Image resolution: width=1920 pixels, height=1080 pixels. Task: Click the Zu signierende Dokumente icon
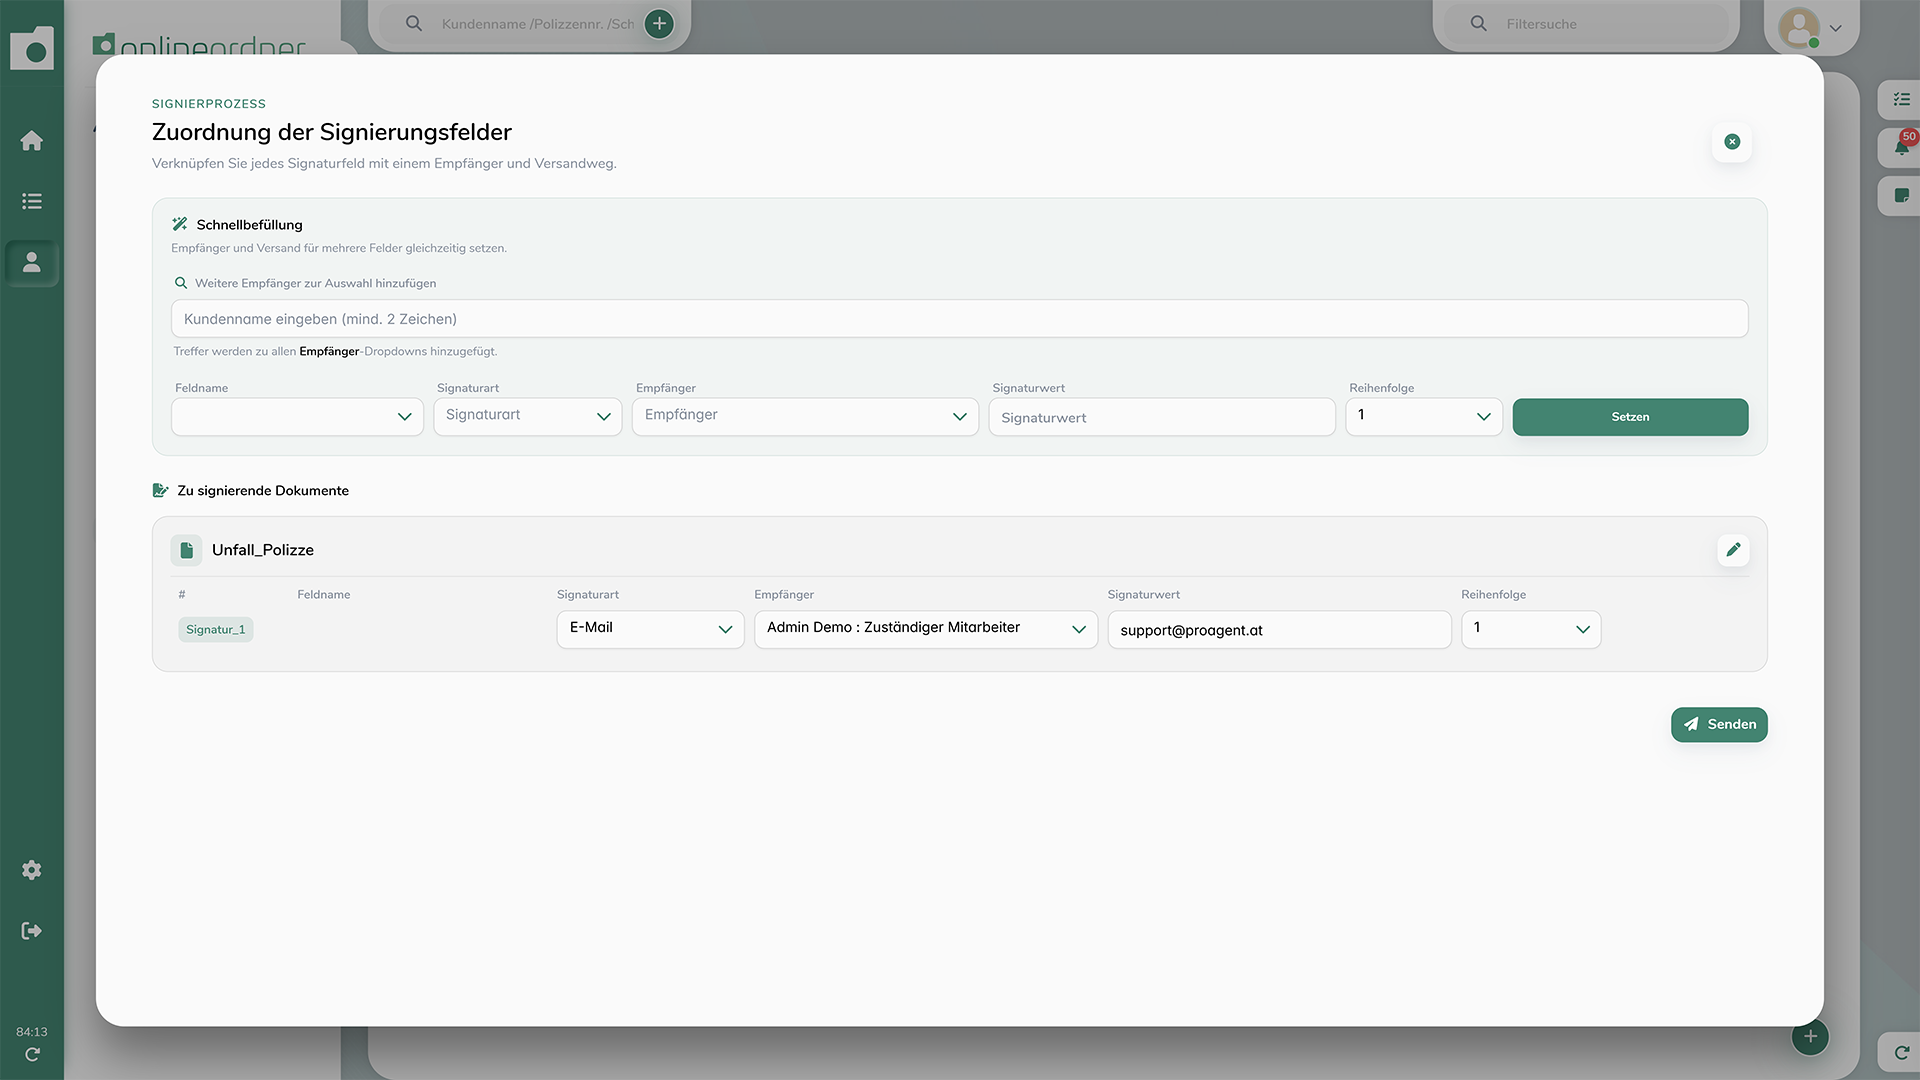[x=160, y=490]
